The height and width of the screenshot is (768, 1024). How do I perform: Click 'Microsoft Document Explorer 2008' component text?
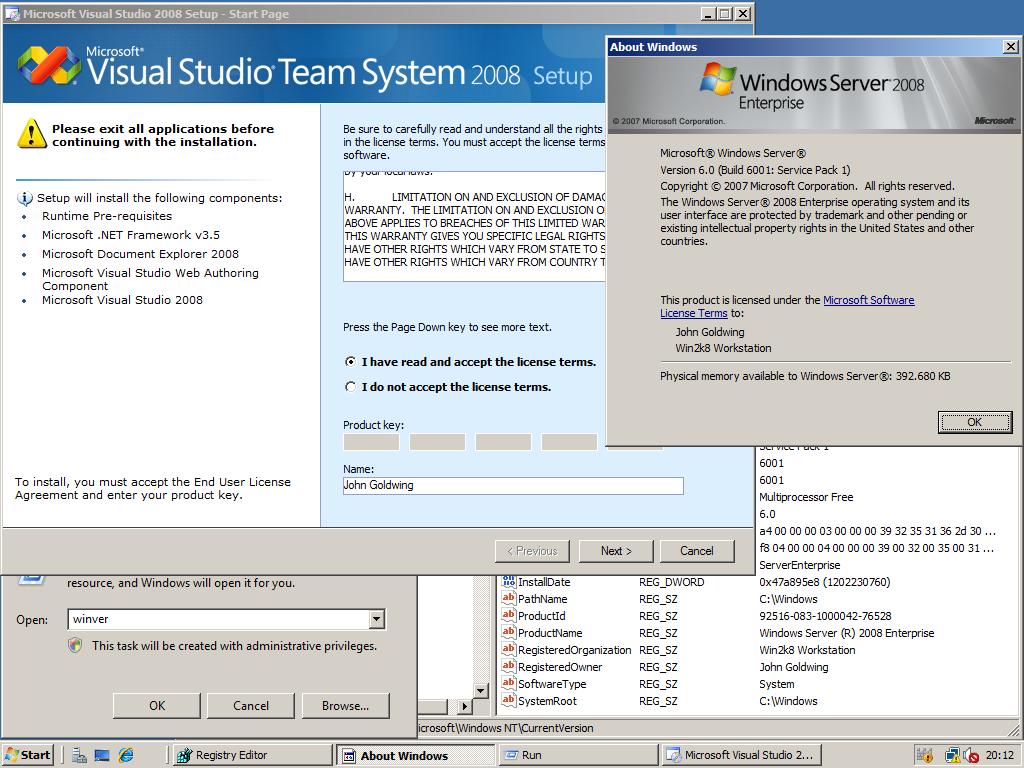[140, 254]
